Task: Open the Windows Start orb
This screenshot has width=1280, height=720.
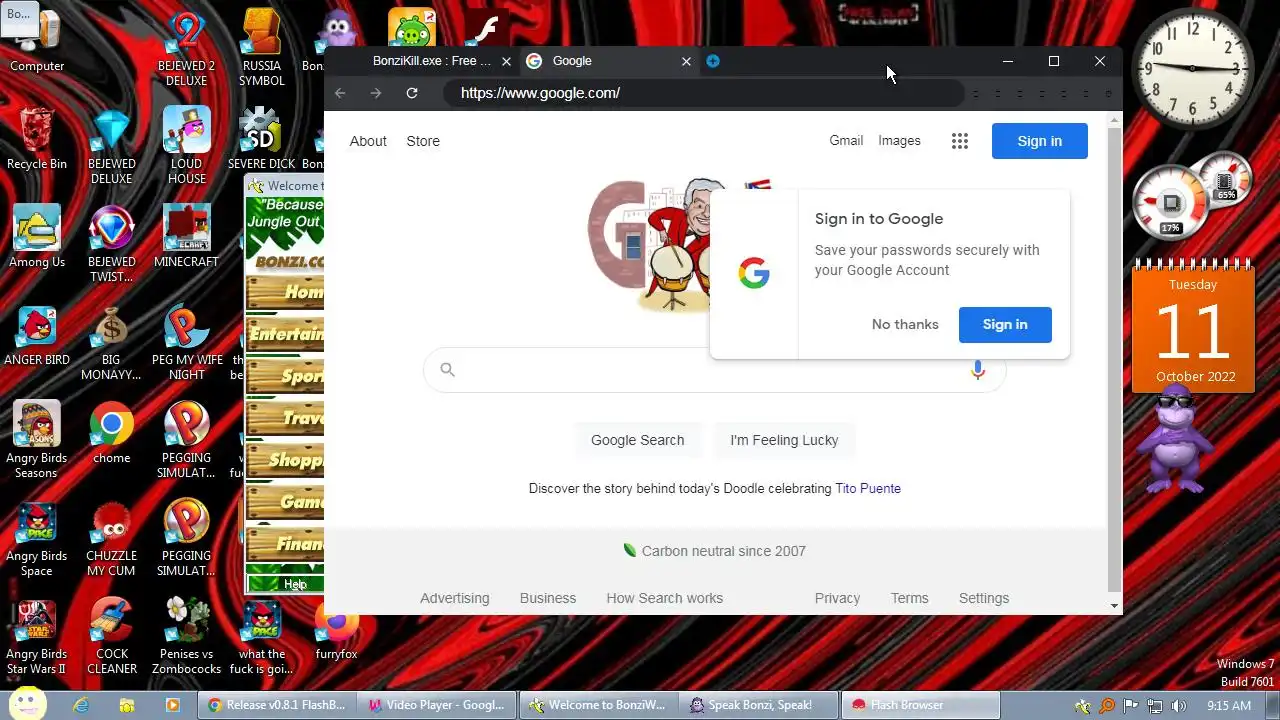Action: 27,702
